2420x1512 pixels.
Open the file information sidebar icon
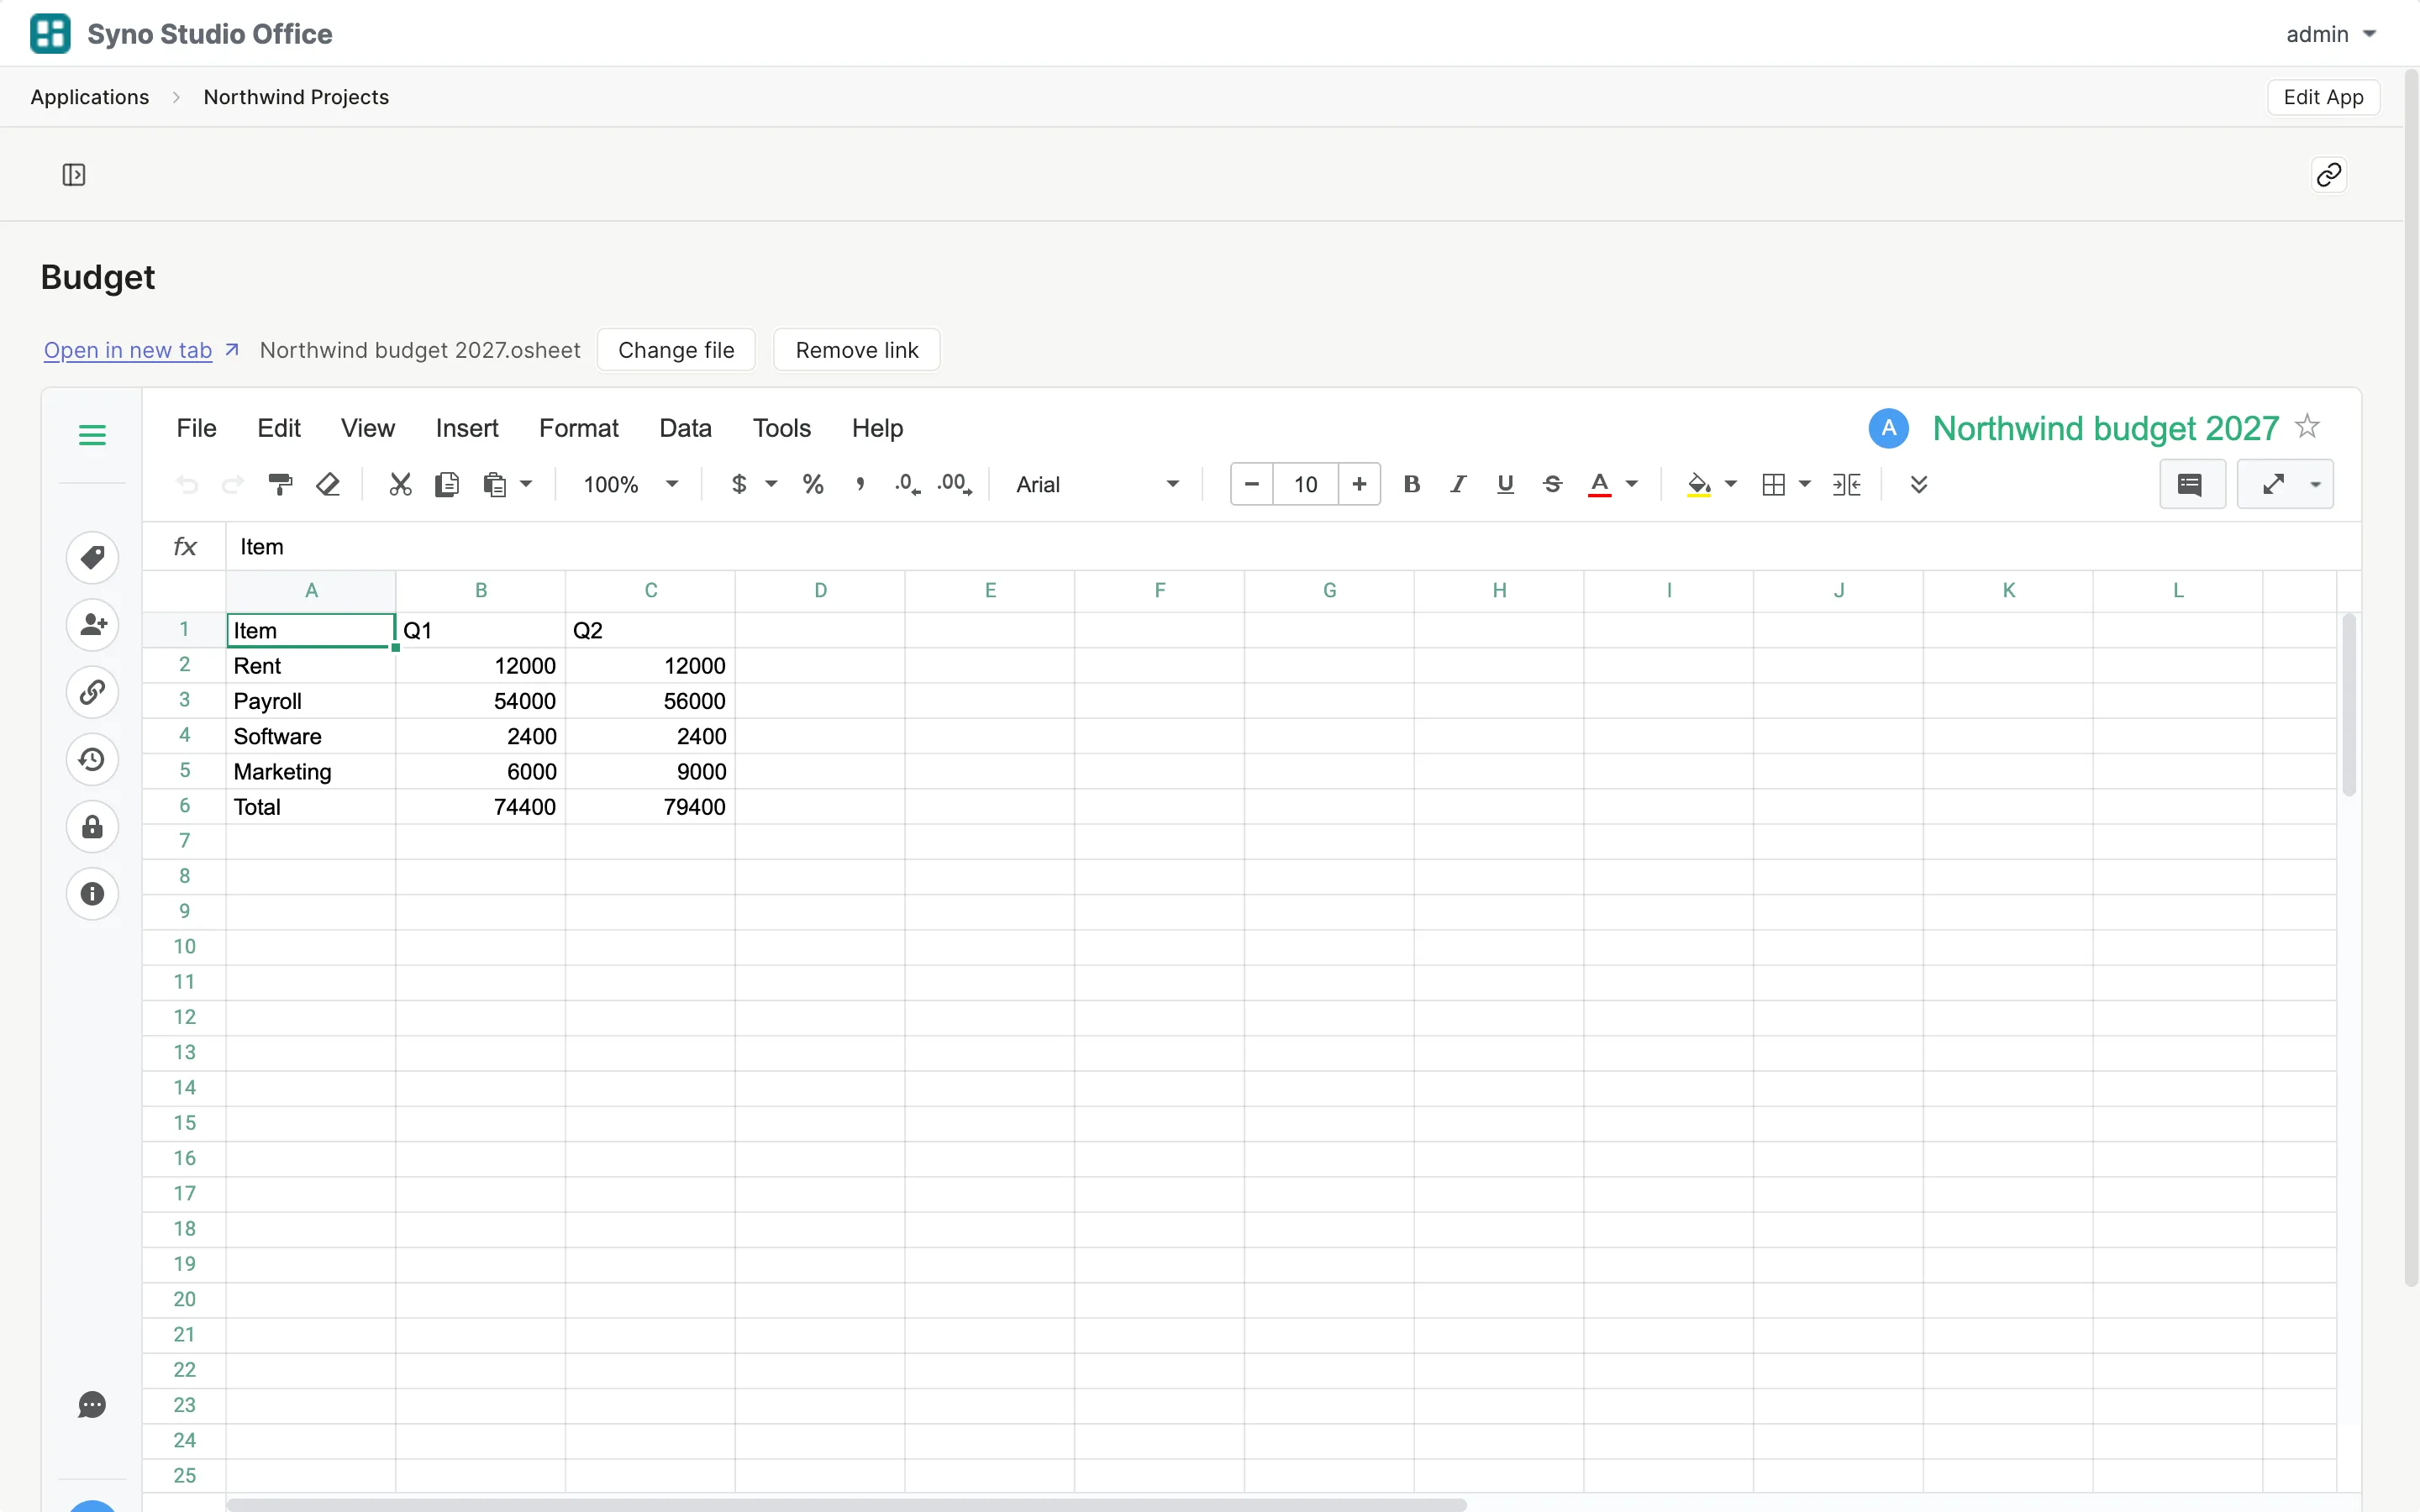tap(92, 894)
